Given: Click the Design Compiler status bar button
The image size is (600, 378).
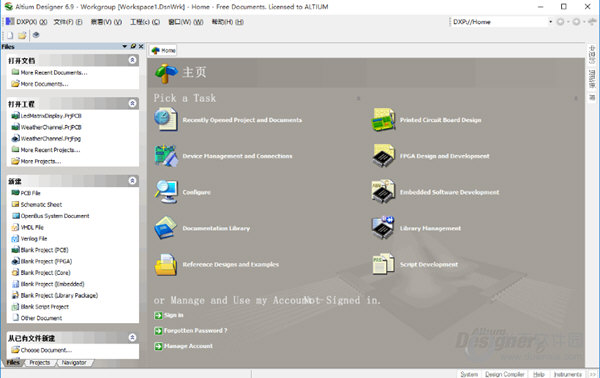Looking at the screenshot, I should tap(505, 374).
